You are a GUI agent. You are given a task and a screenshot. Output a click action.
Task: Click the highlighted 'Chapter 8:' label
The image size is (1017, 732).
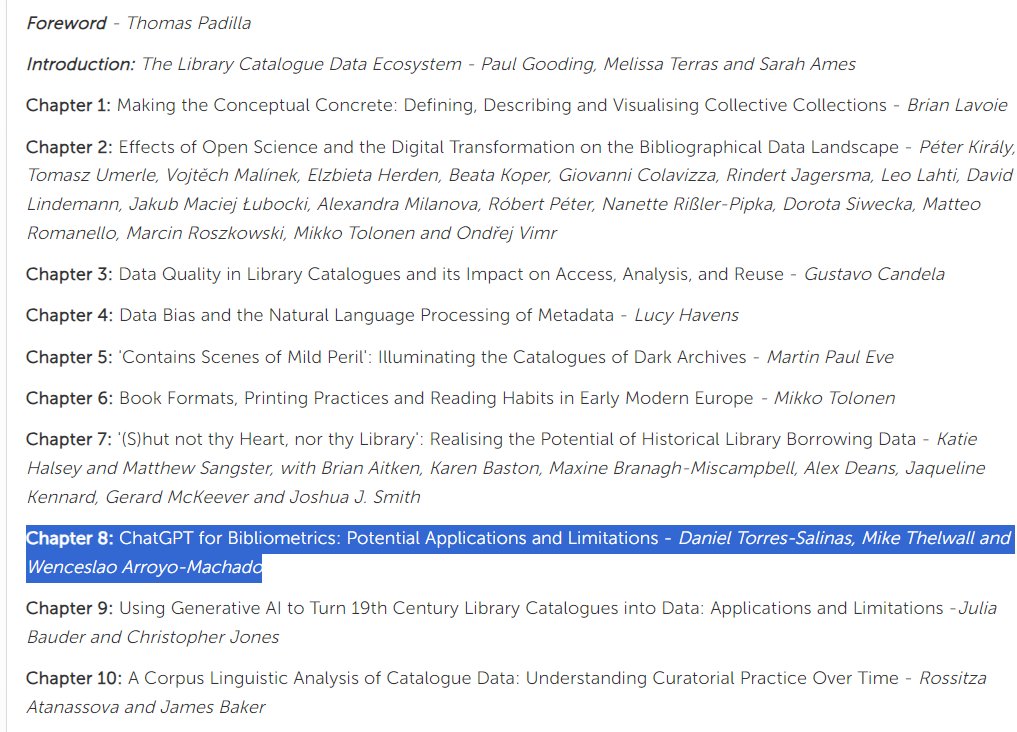pos(70,538)
